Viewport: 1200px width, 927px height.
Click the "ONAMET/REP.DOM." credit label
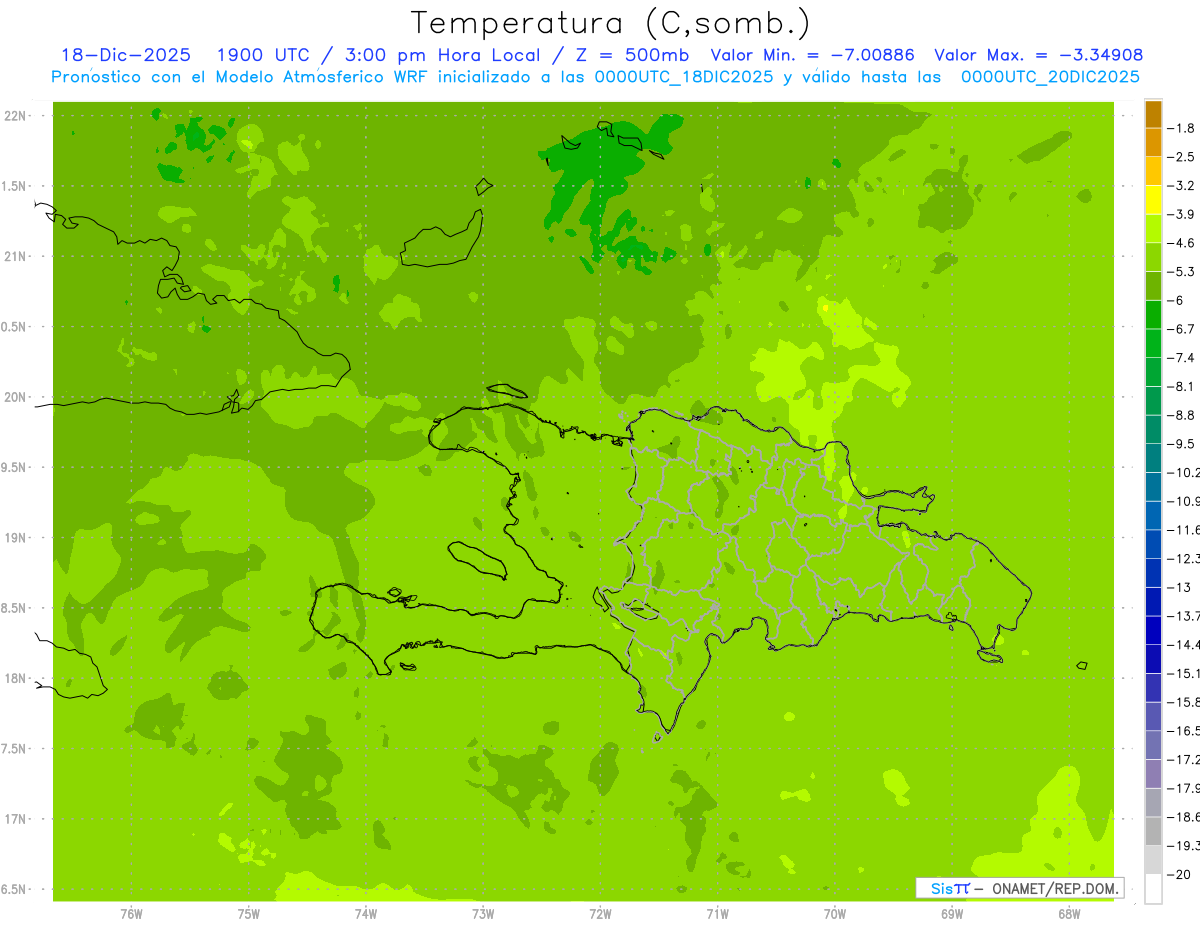coord(1053,888)
